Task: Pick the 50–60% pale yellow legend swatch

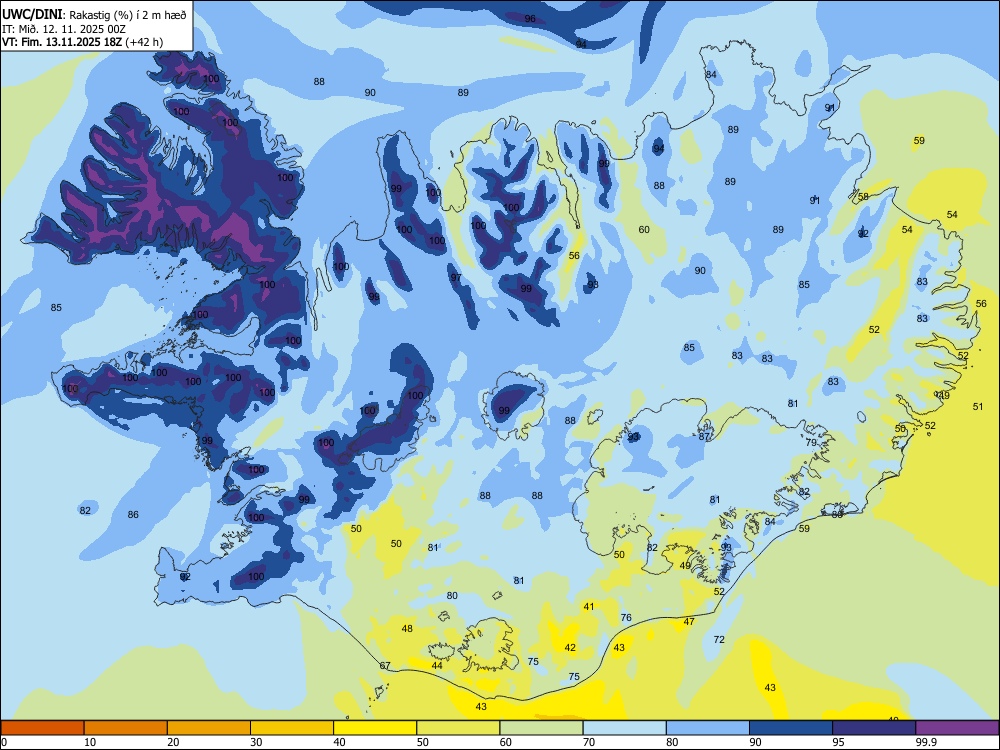Action: click(458, 728)
